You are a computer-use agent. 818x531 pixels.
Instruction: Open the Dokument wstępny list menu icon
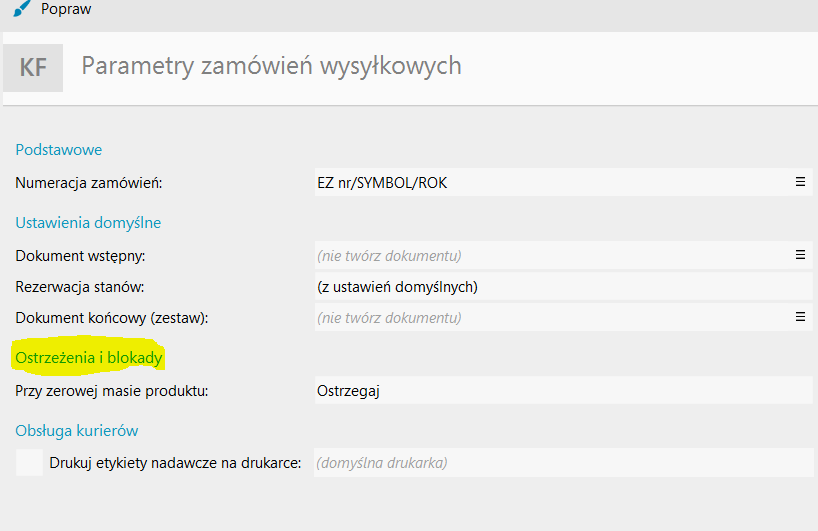(800, 255)
